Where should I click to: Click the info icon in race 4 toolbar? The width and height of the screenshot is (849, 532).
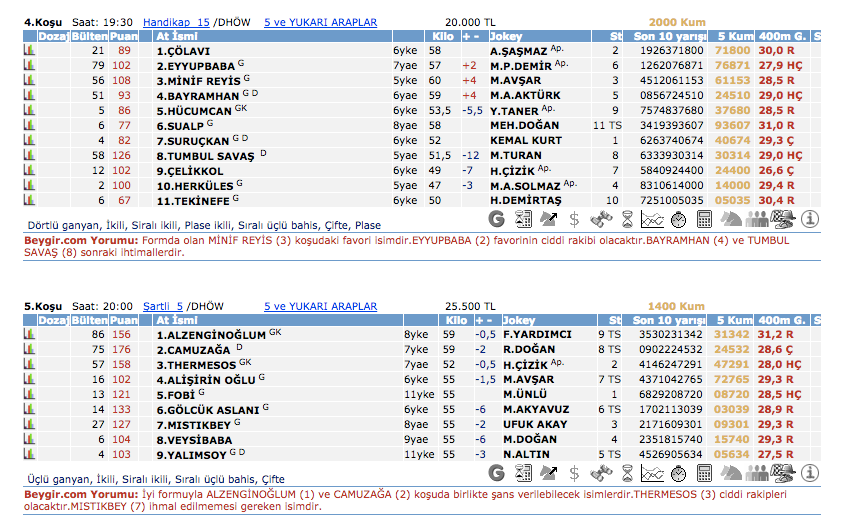[810, 219]
